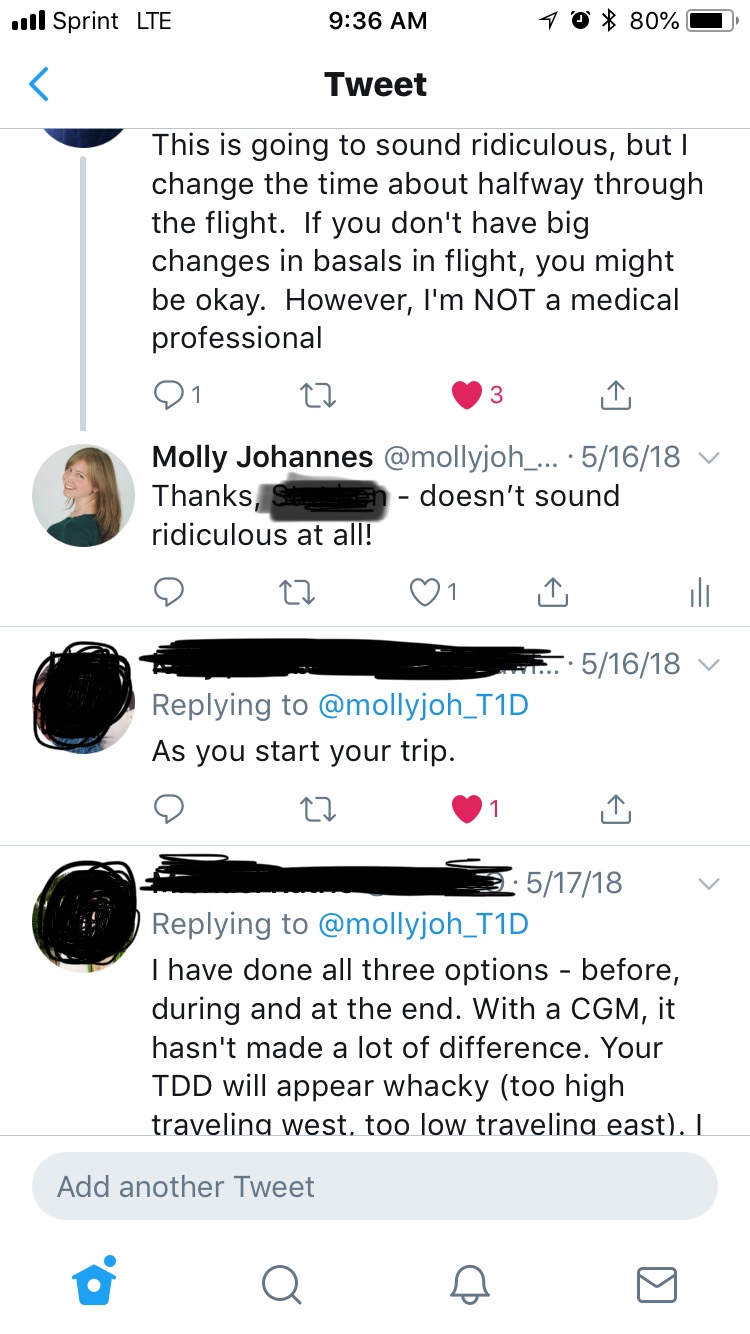
Task: Open options chevron on Molly Johannes's tweet
Action: (x=708, y=458)
